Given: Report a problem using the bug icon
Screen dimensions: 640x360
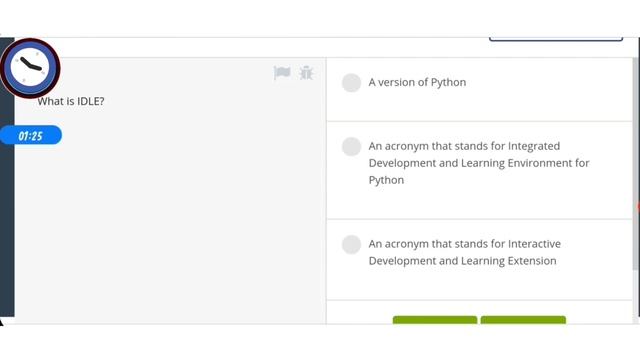Looking at the screenshot, I should (x=306, y=73).
